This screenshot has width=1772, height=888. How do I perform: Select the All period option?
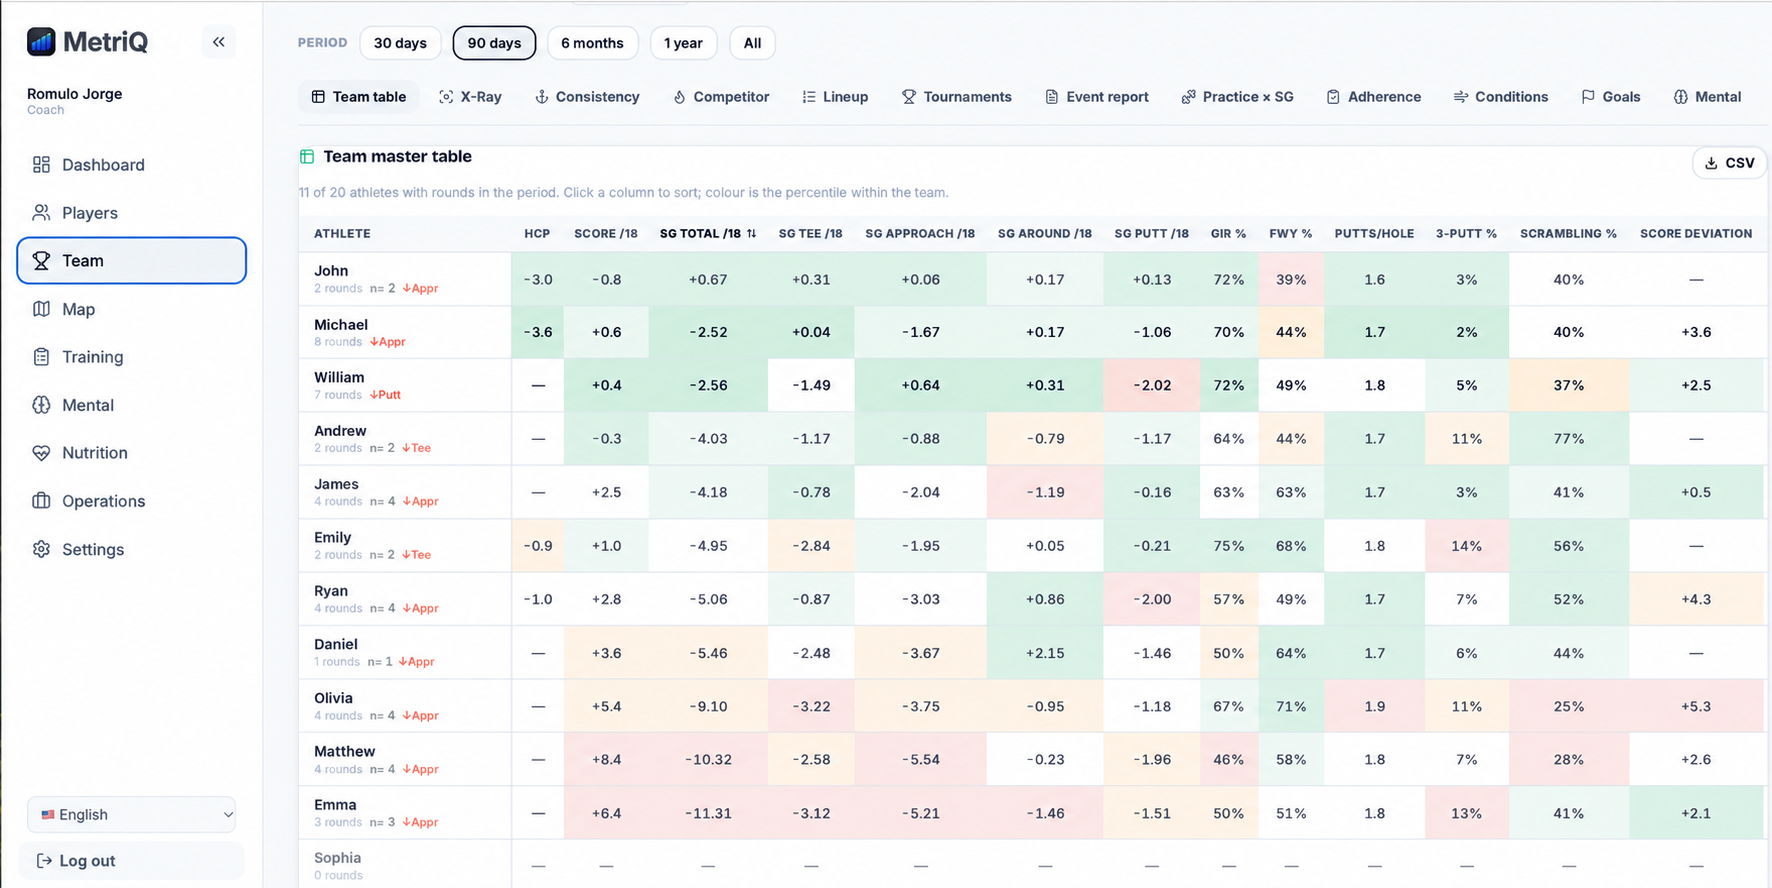coord(752,43)
